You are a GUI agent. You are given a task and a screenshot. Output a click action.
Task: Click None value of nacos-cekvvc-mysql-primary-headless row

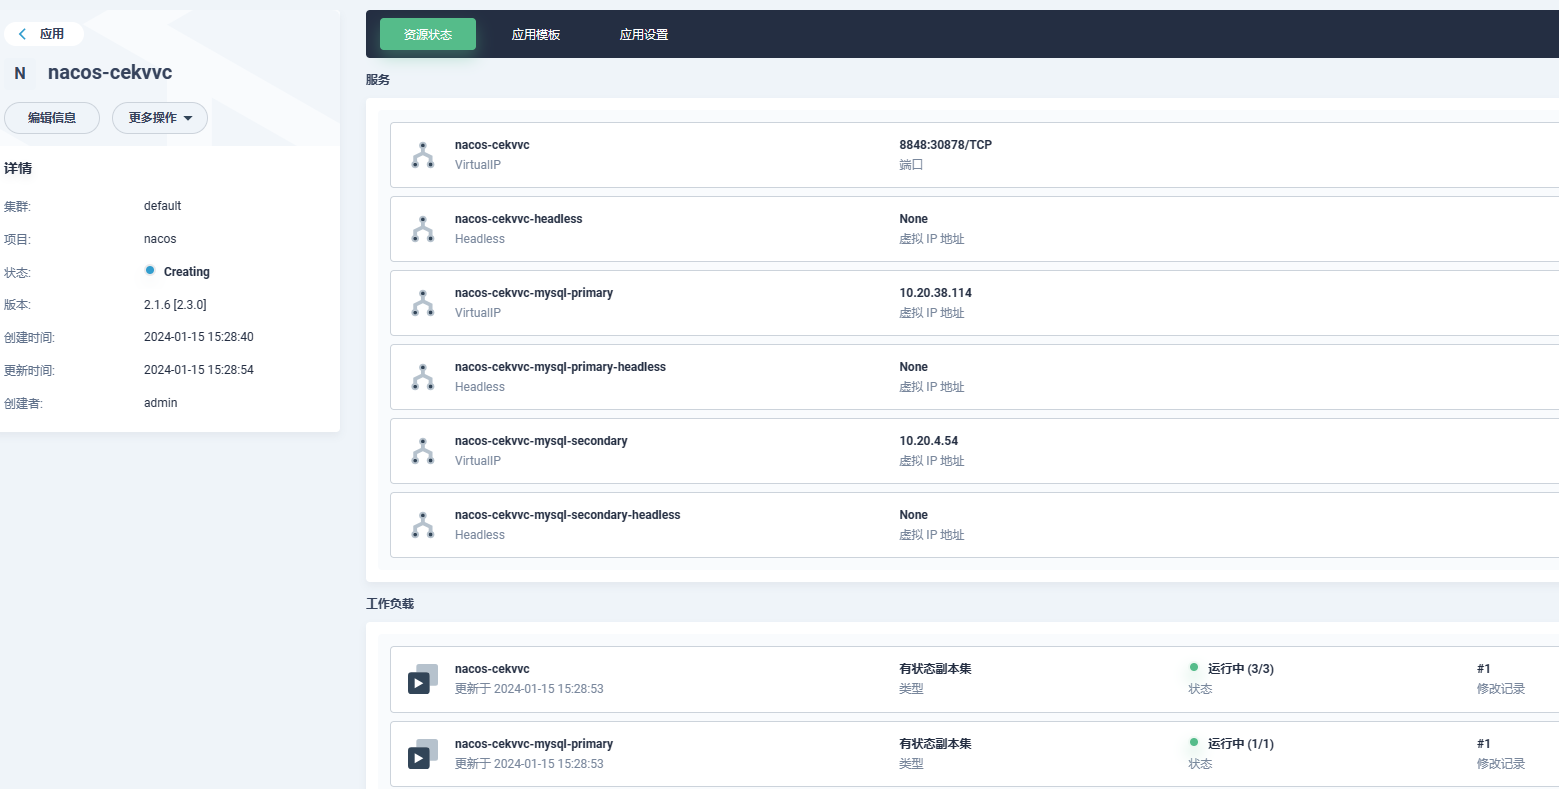[x=914, y=367]
